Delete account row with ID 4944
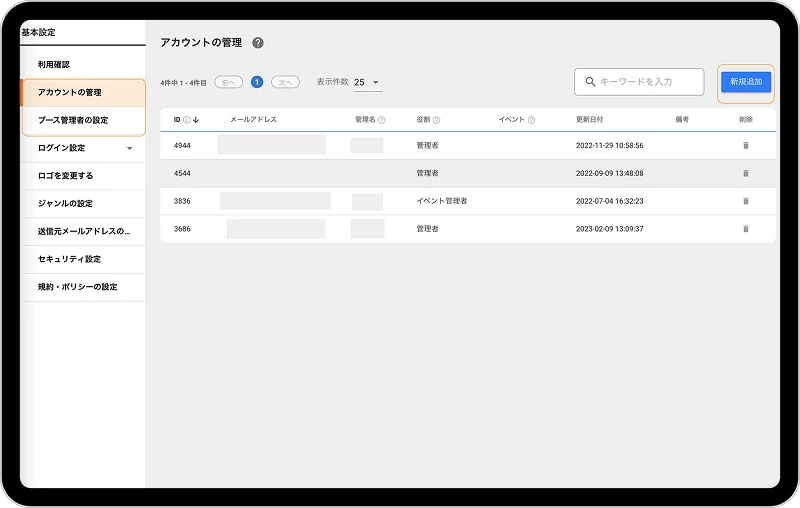Screen dimensions: 800x508 pos(745,145)
